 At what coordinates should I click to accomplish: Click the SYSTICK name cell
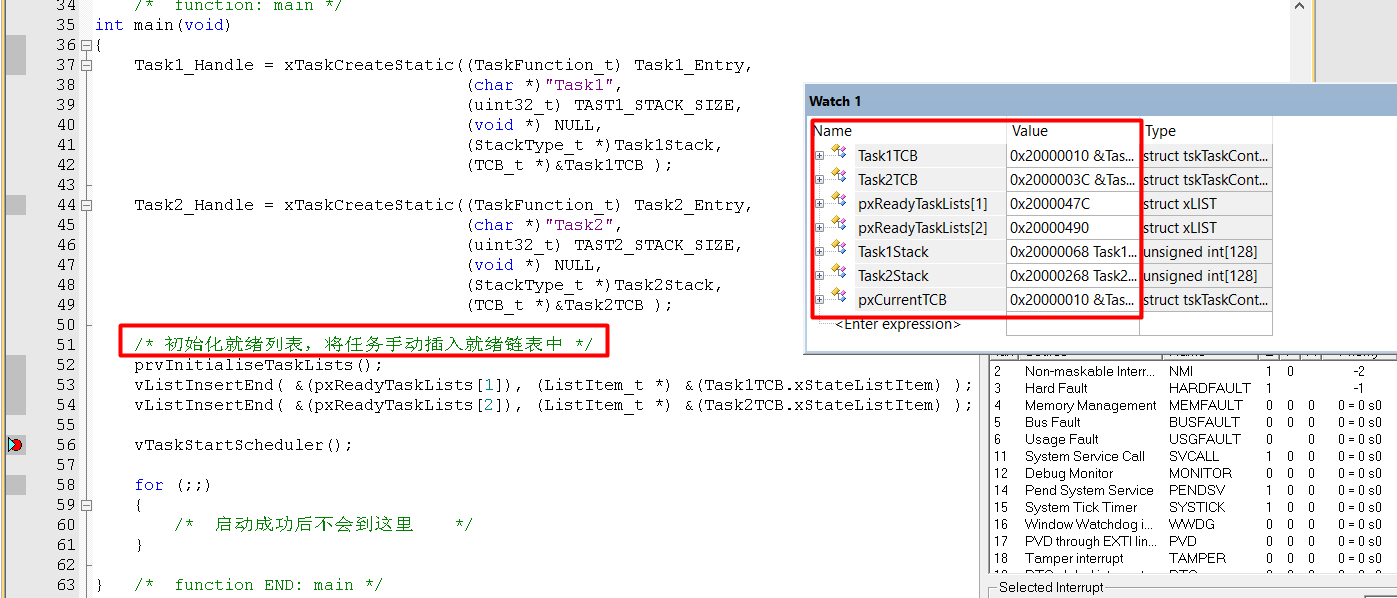tap(1195, 507)
